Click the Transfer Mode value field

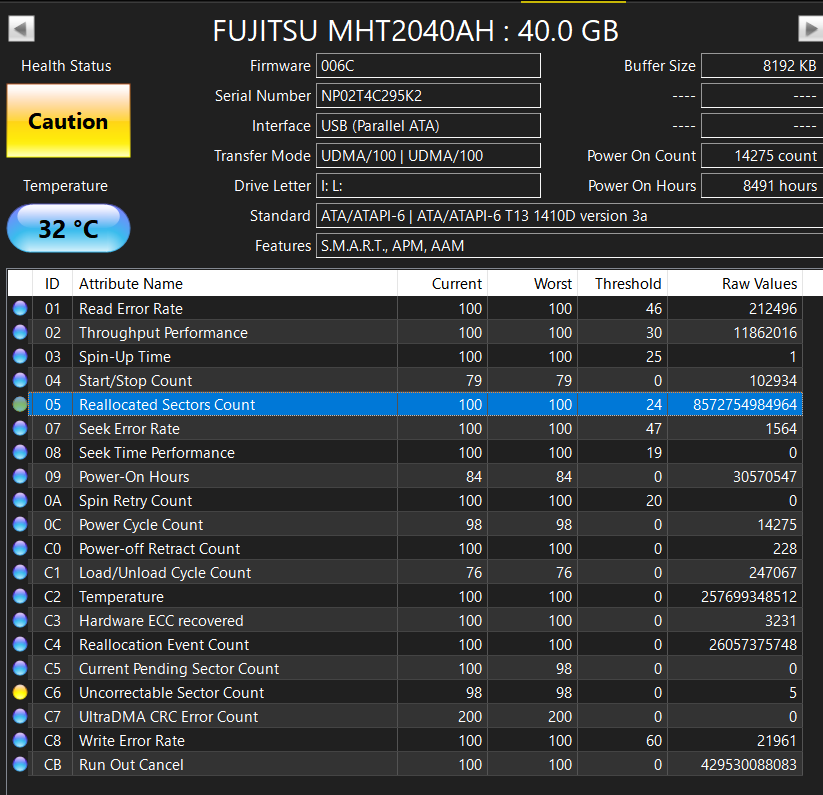click(x=428, y=156)
